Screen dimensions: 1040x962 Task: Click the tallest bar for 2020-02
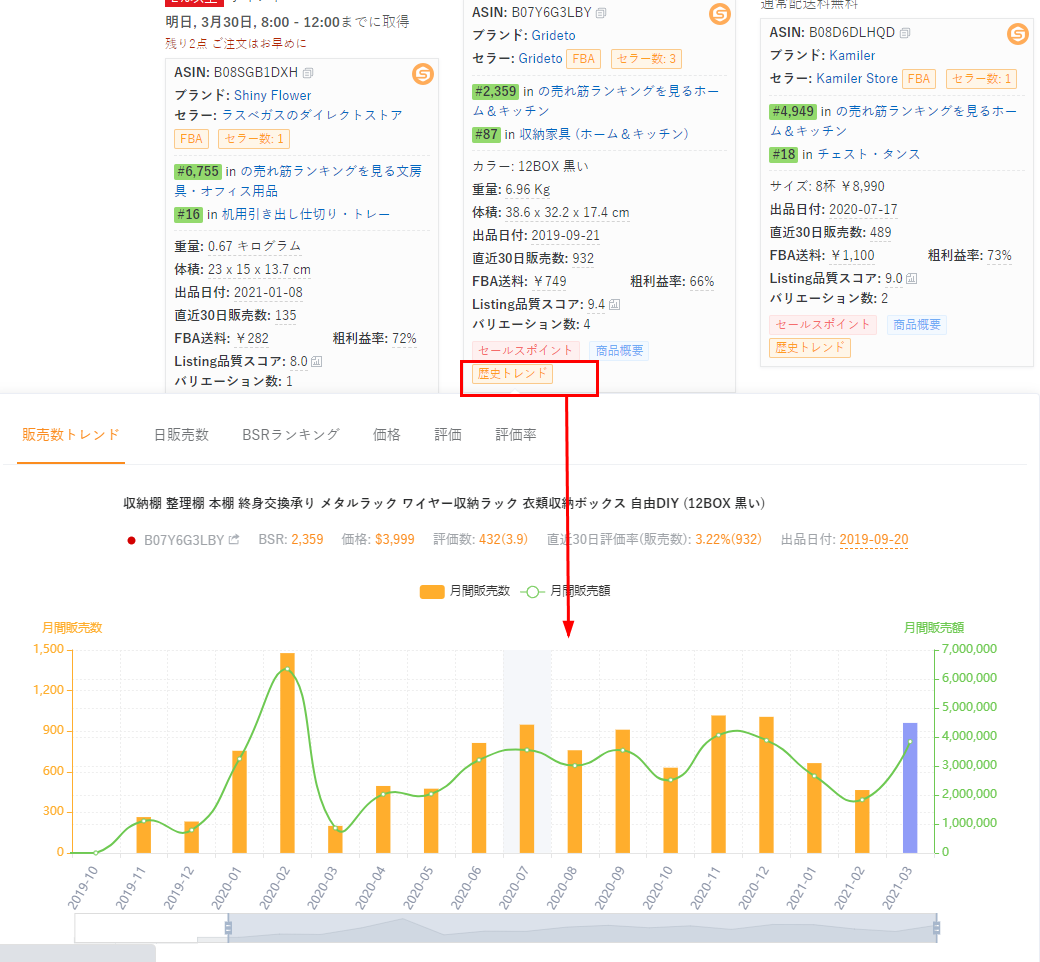point(287,753)
